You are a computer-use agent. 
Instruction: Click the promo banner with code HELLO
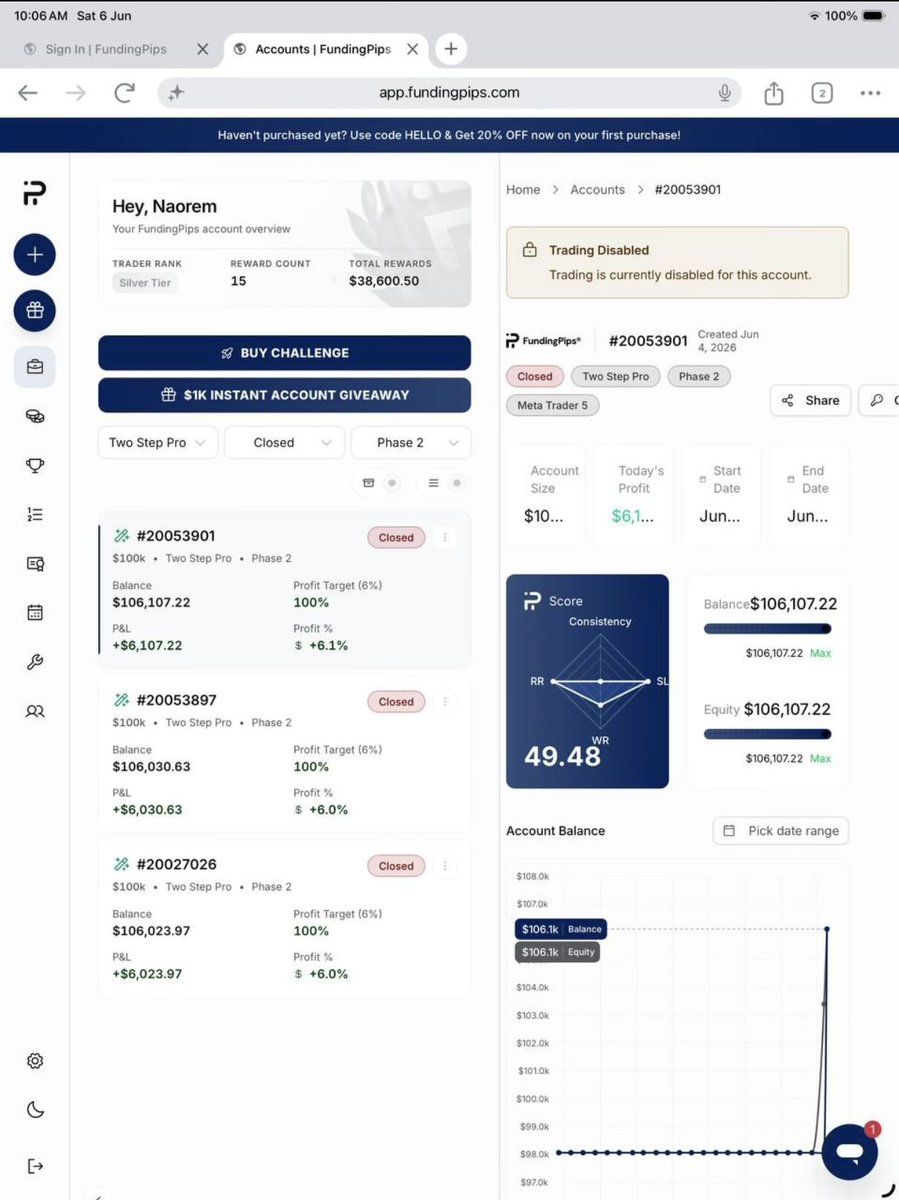[449, 135]
